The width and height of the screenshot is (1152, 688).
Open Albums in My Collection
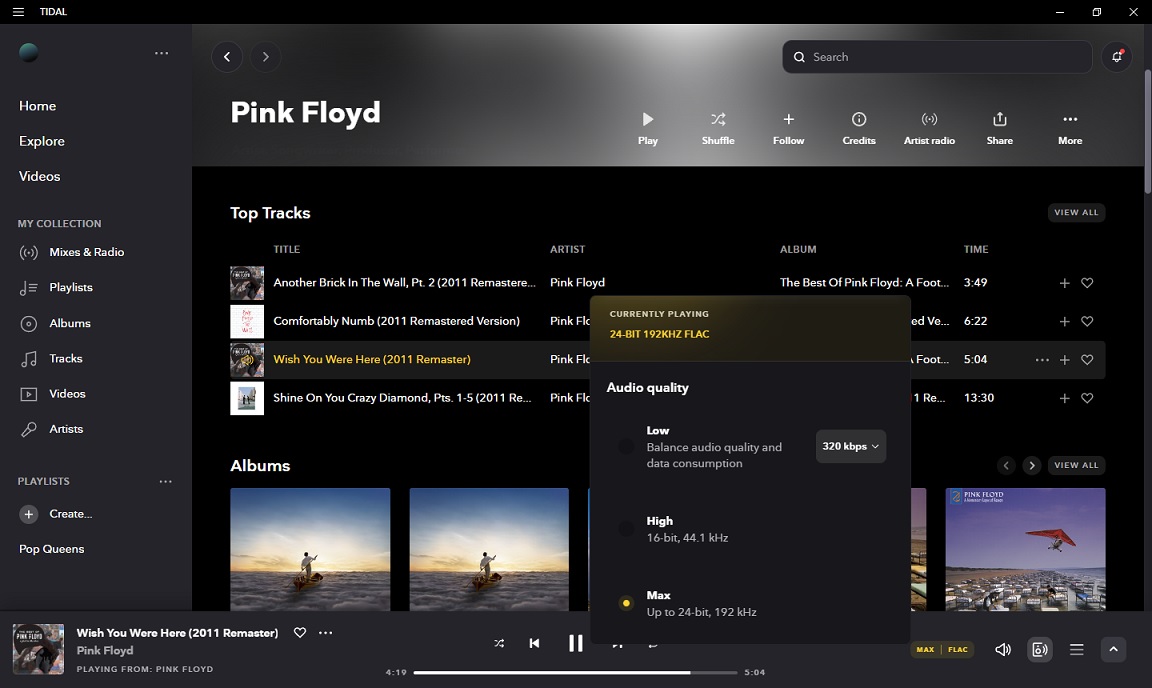(x=55, y=323)
